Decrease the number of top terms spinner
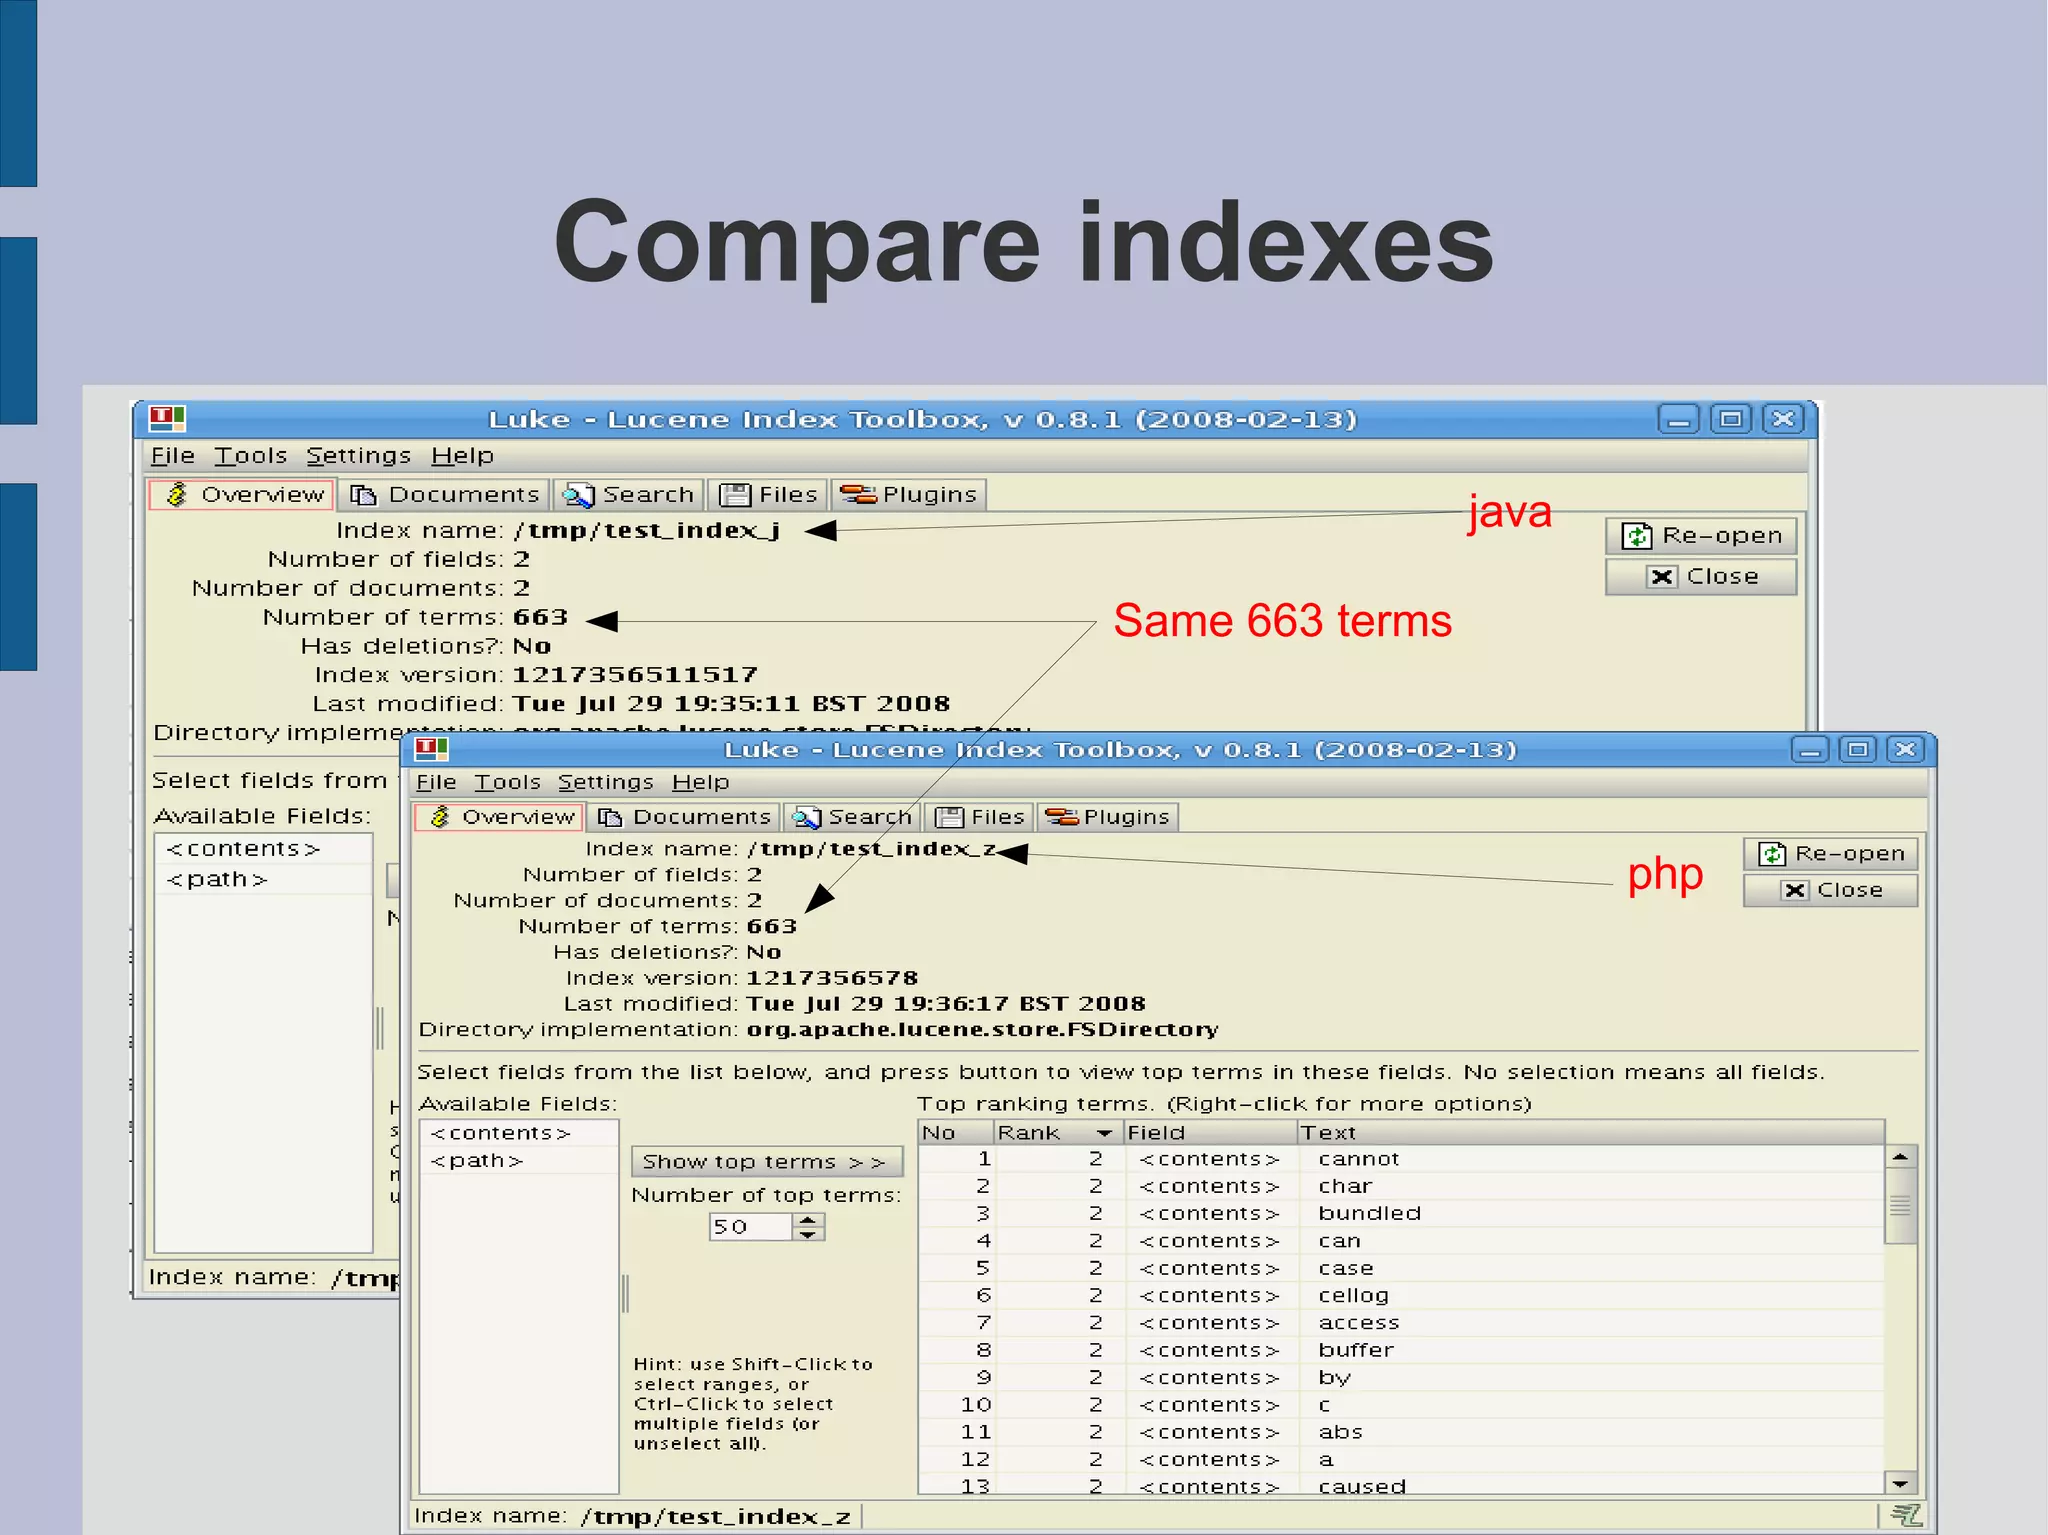Viewport: 2048px width, 1535px height. (x=808, y=1234)
